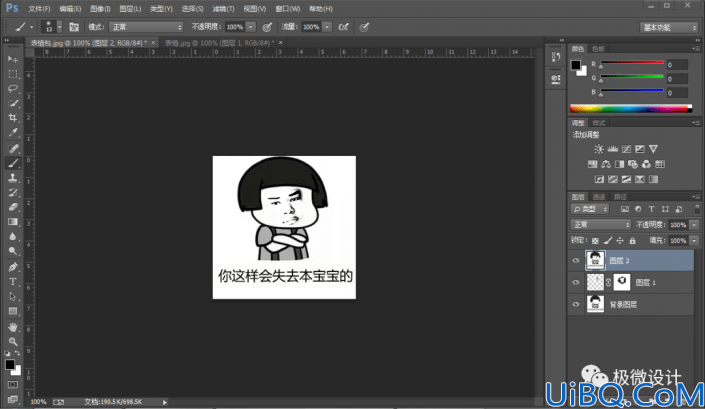Image resolution: width=705 pixels, height=409 pixels.
Task: Select the Clone Stamp tool
Action: pyautogui.click(x=13, y=178)
